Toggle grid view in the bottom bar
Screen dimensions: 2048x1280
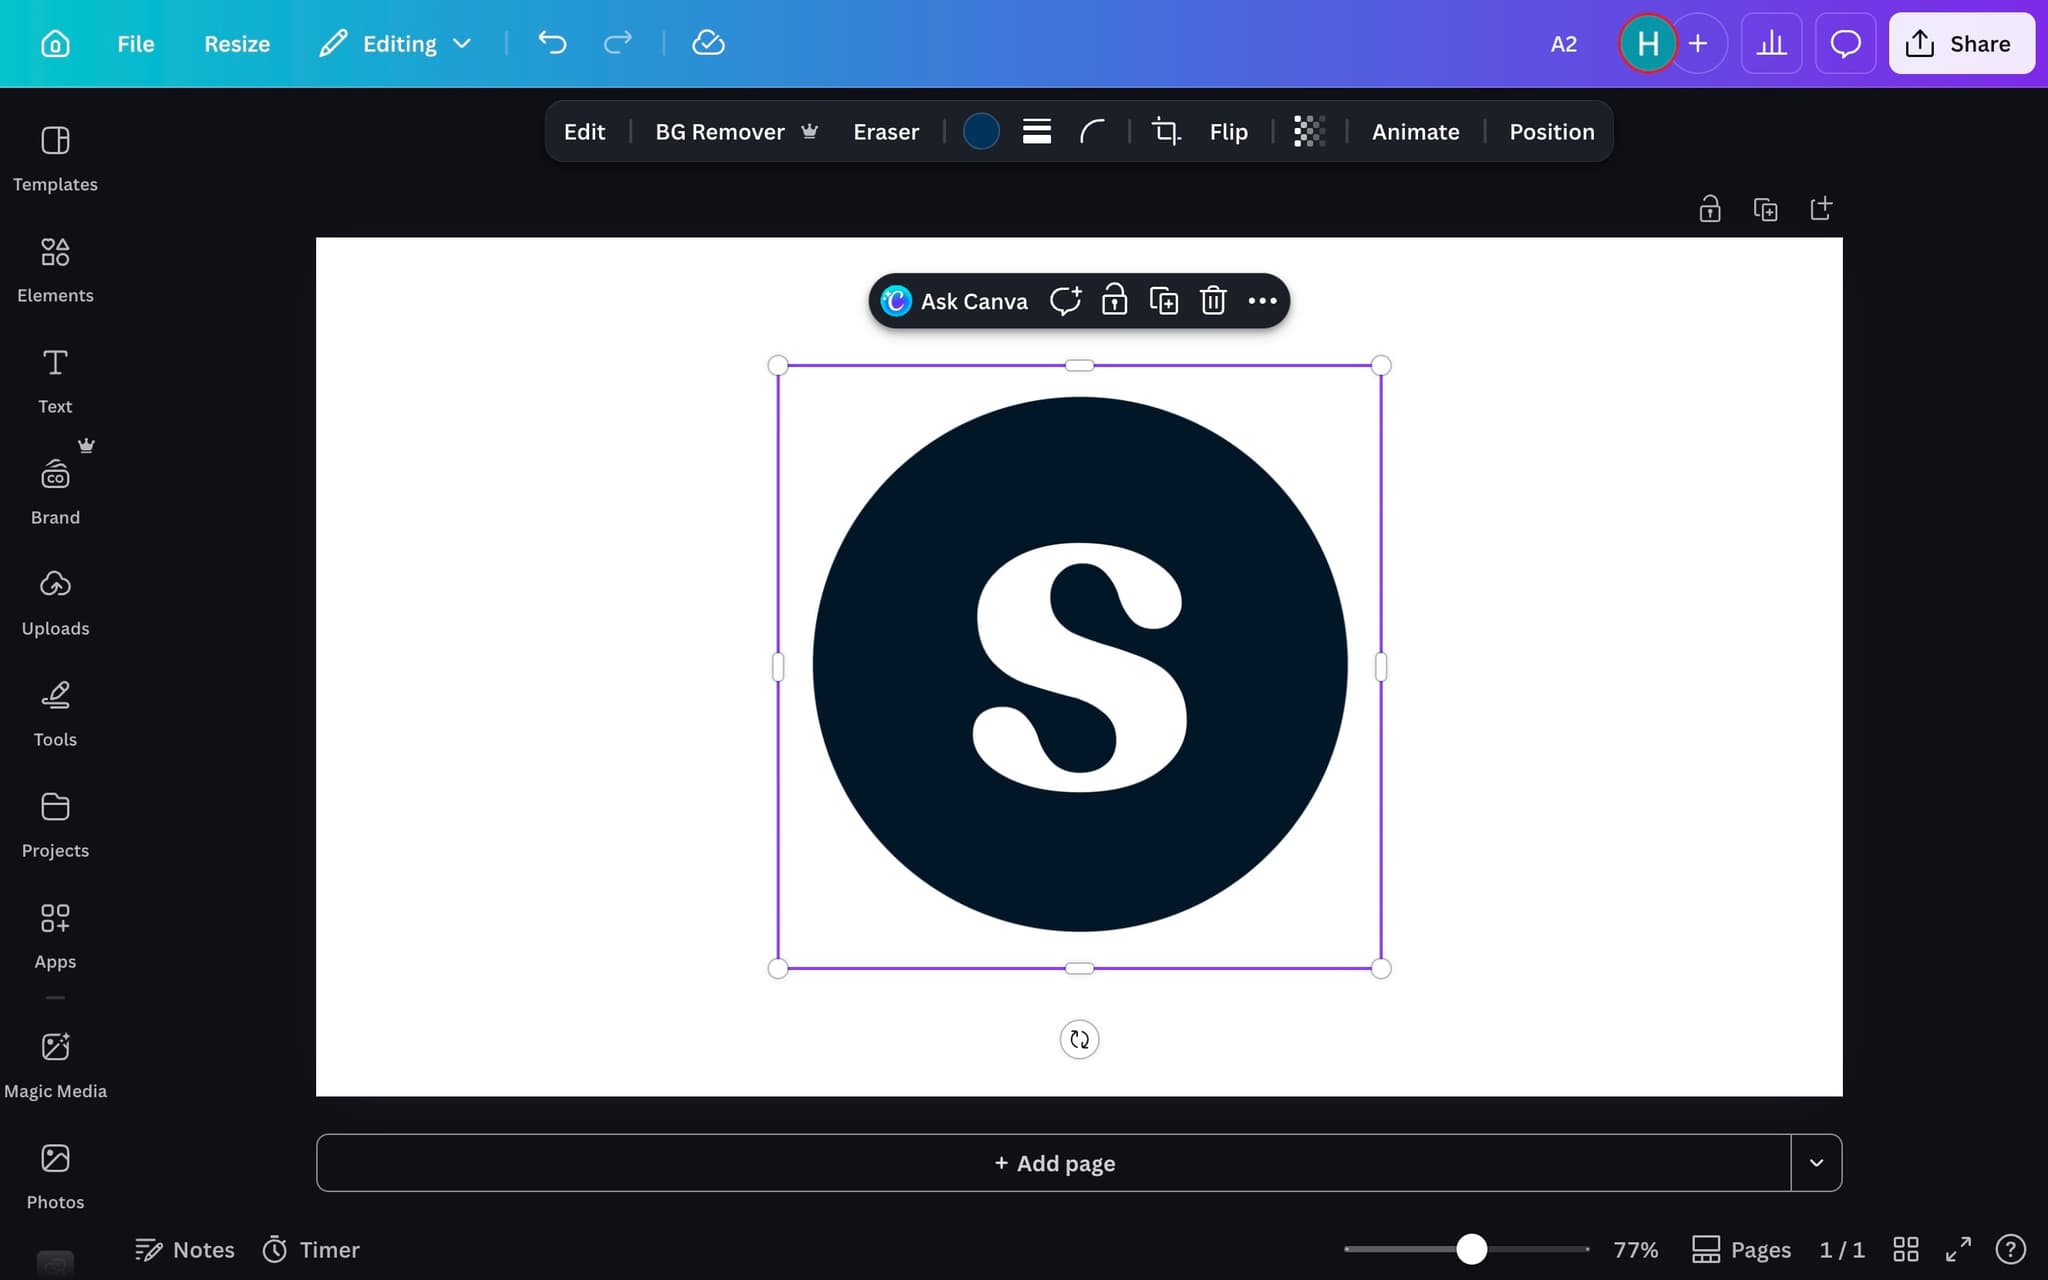point(1905,1249)
